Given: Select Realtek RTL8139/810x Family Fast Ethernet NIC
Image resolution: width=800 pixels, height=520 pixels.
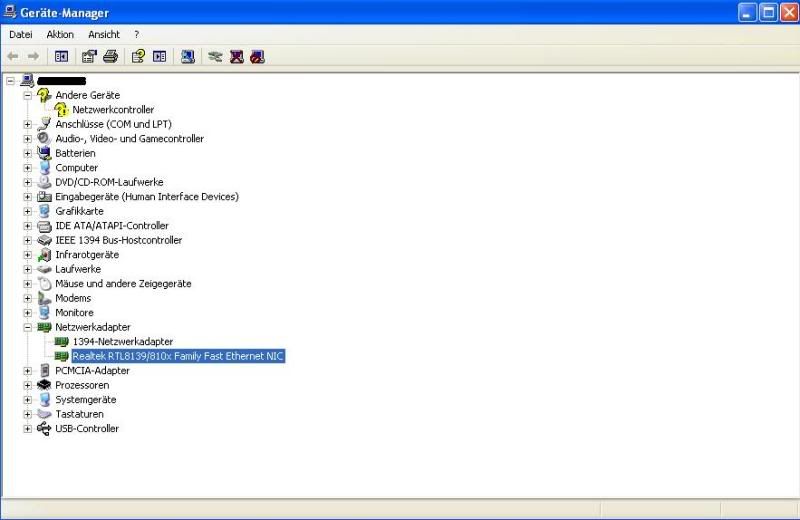Looking at the screenshot, I should pos(178,356).
